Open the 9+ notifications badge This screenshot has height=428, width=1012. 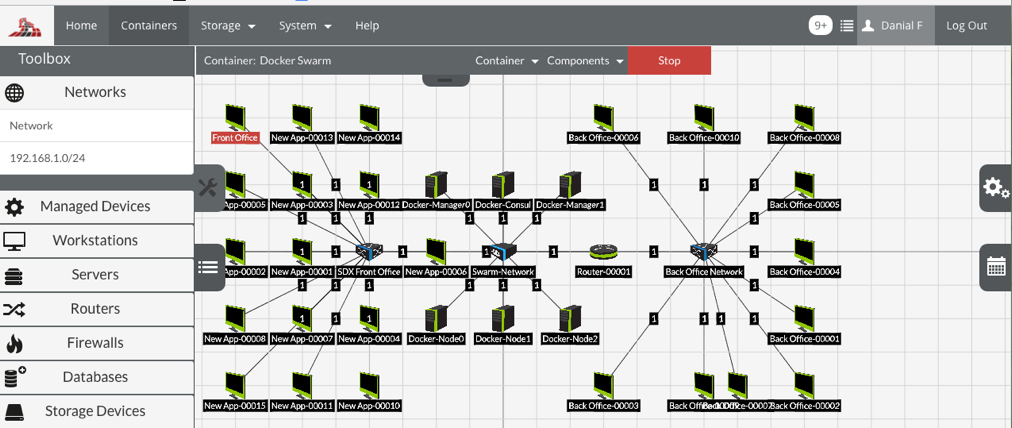(820, 26)
